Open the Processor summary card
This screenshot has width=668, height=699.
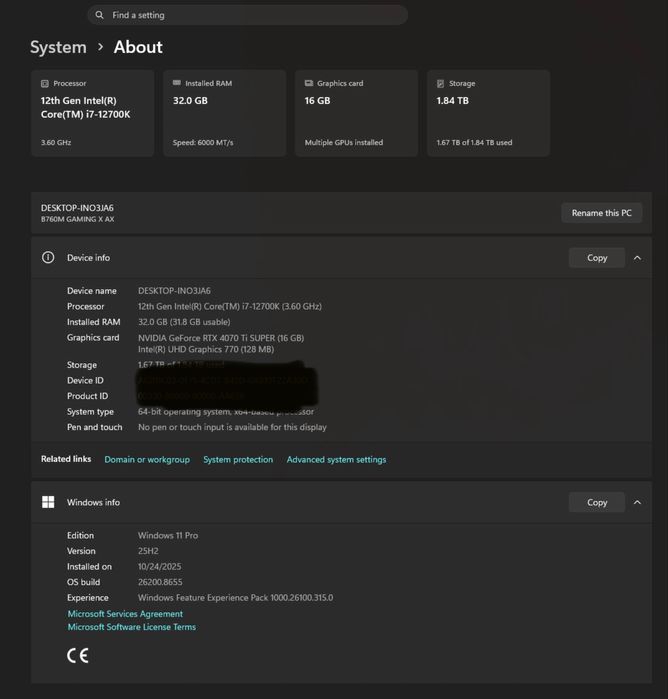pos(93,113)
